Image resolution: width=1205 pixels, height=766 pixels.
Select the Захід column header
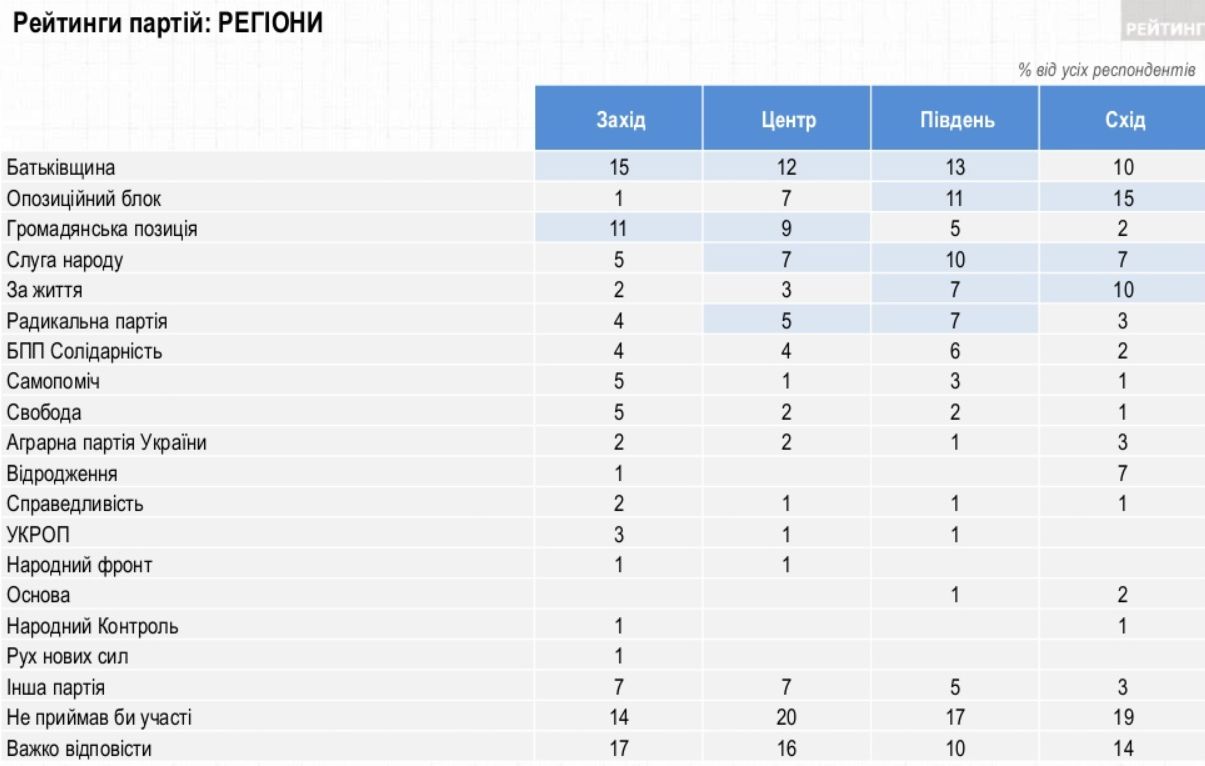620,121
